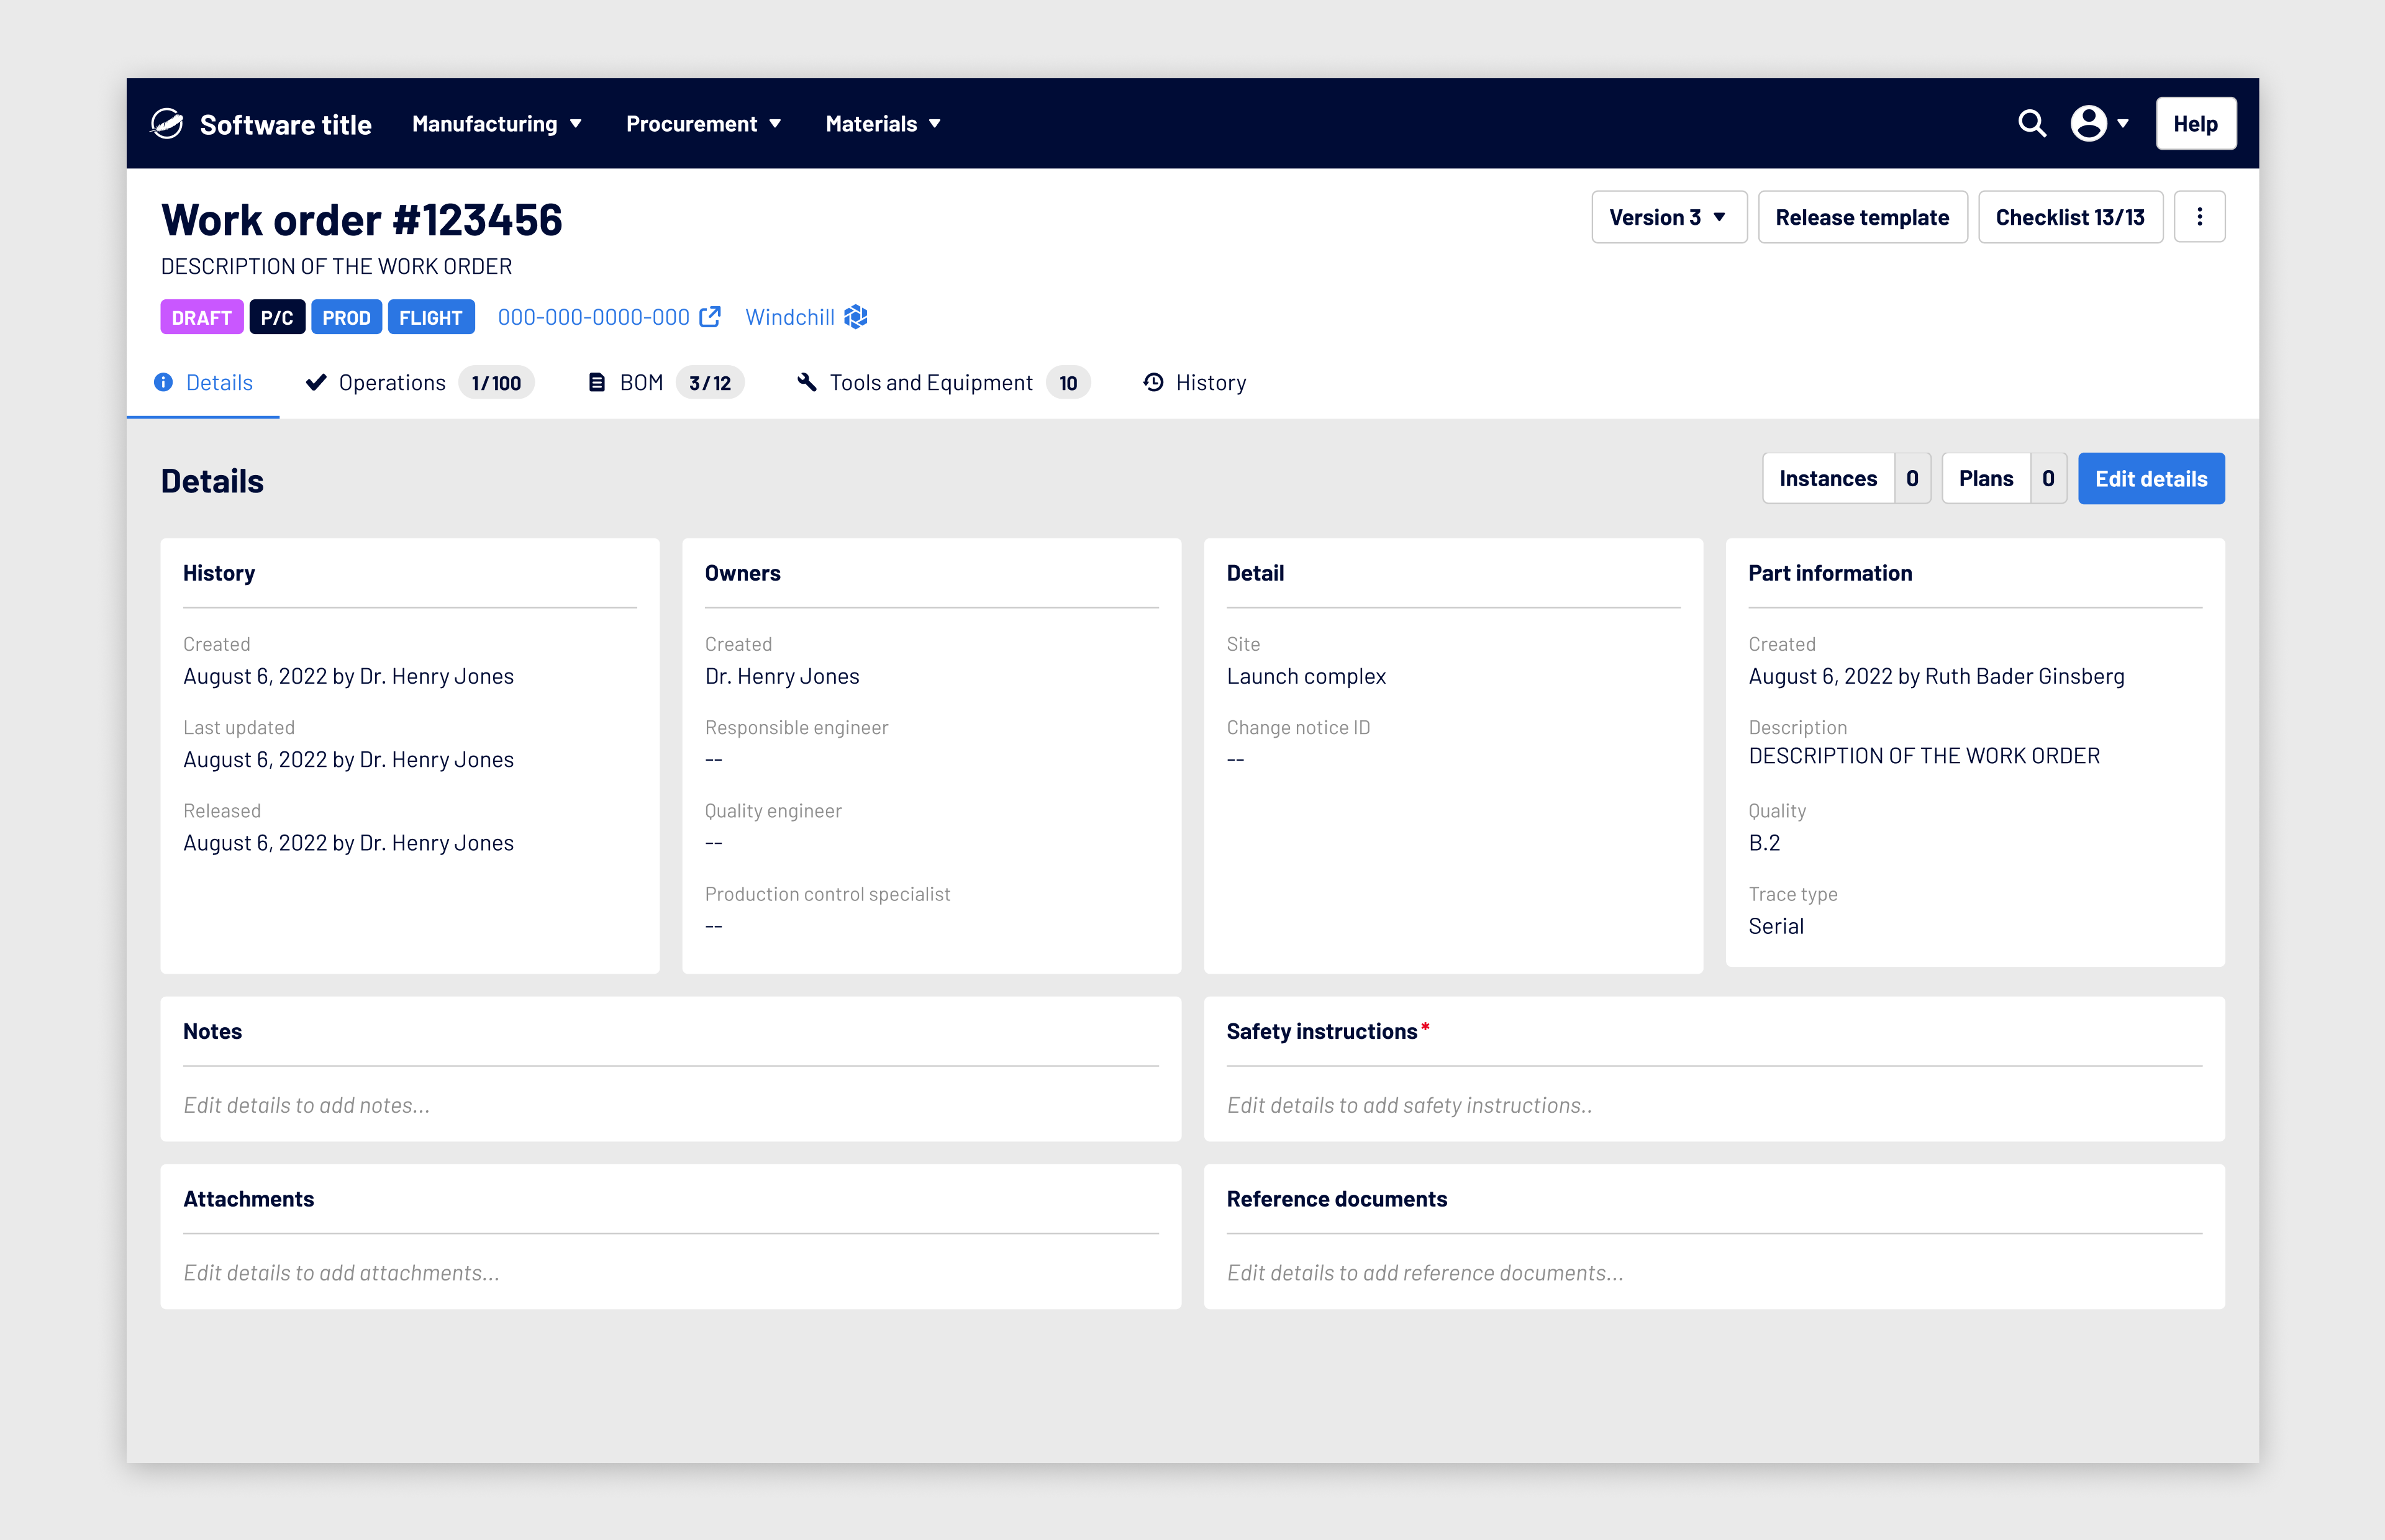Click the DRAFT status badge
The width and height of the screenshot is (2385, 1540).
(201, 317)
